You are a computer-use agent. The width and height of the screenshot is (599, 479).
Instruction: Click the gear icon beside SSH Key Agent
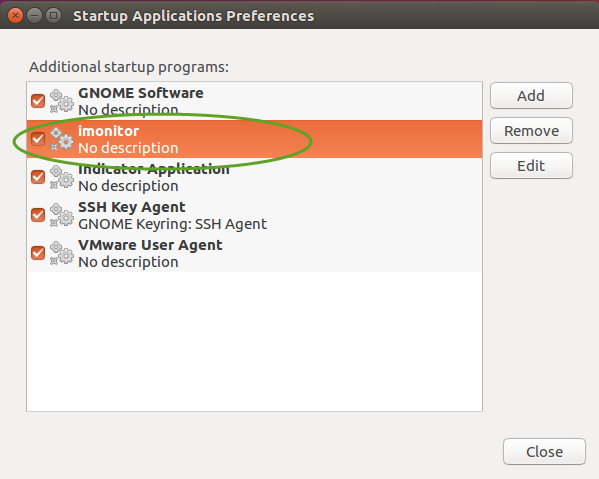[62, 215]
